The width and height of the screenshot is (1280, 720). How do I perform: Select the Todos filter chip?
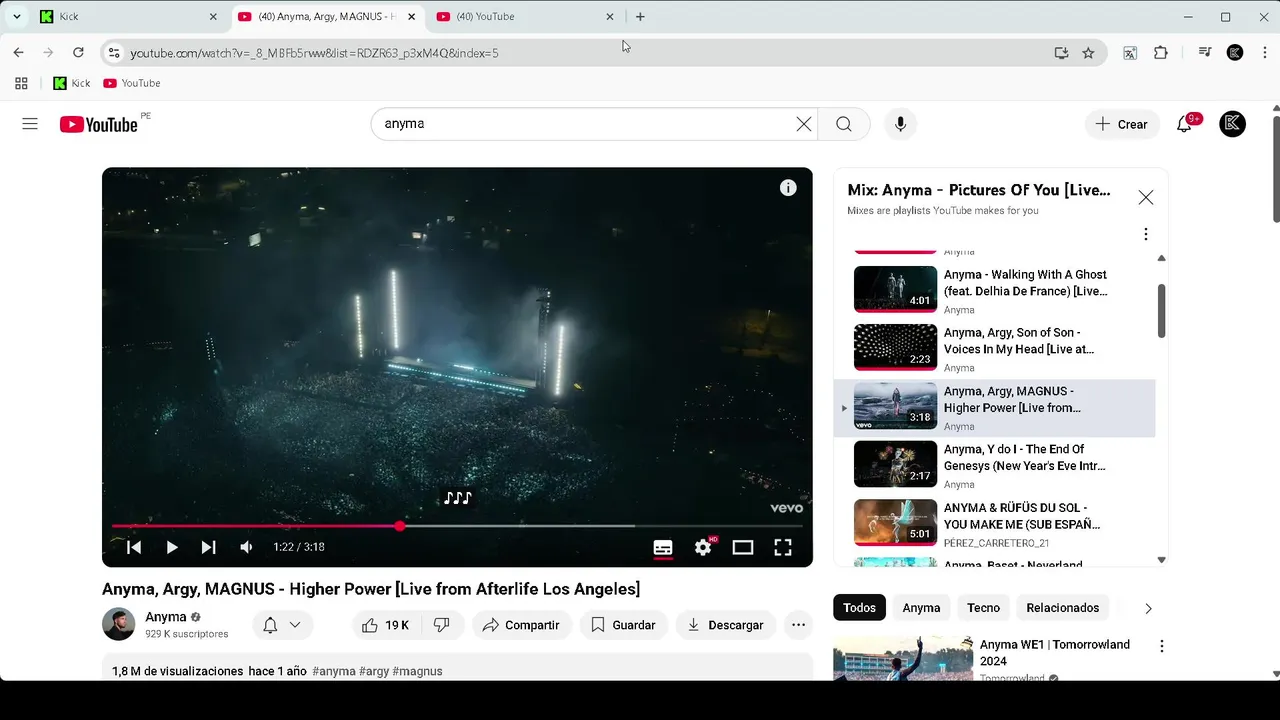pos(860,608)
